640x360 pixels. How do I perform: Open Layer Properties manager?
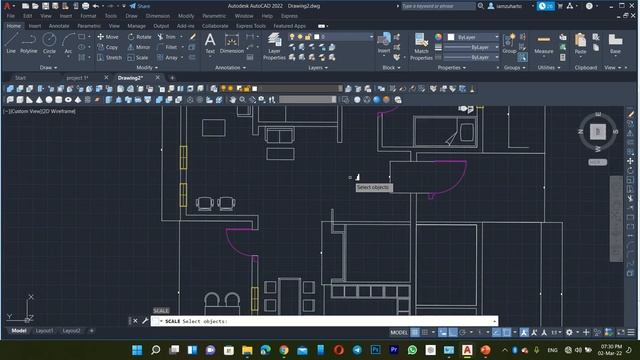pyautogui.click(x=274, y=46)
